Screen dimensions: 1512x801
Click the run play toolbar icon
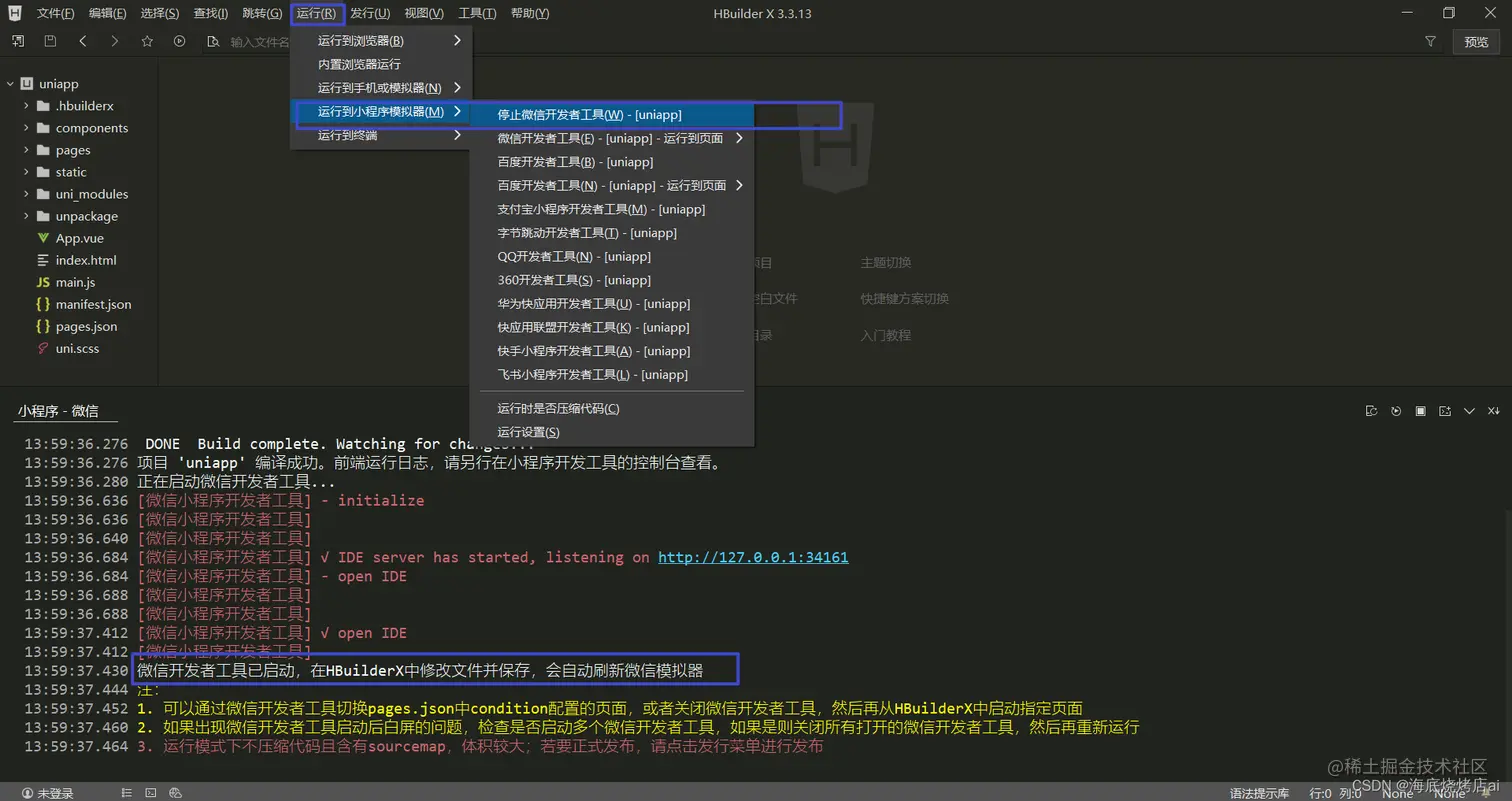(x=179, y=41)
